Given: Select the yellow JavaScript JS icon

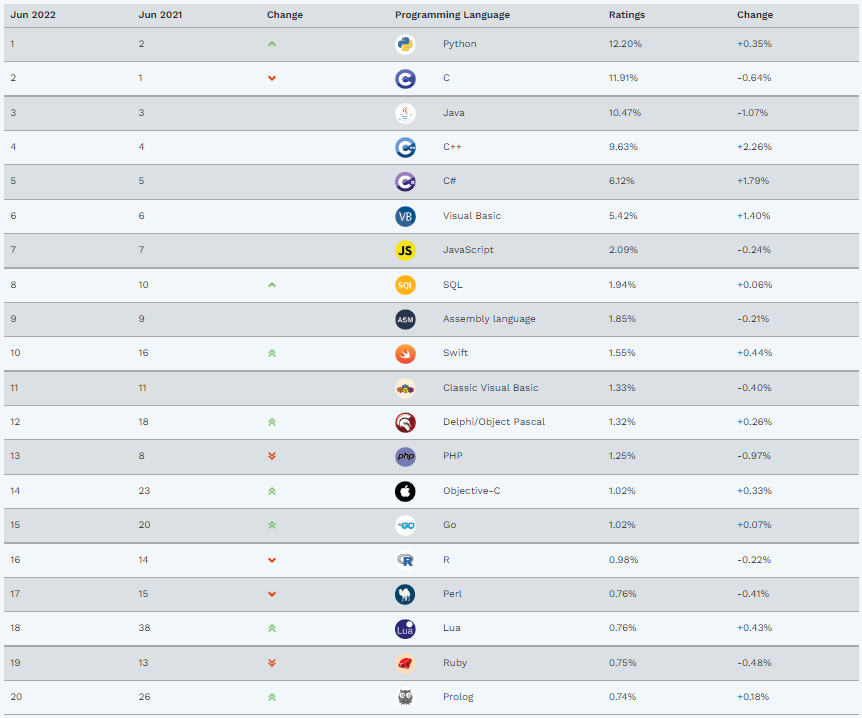Looking at the screenshot, I should point(405,250).
